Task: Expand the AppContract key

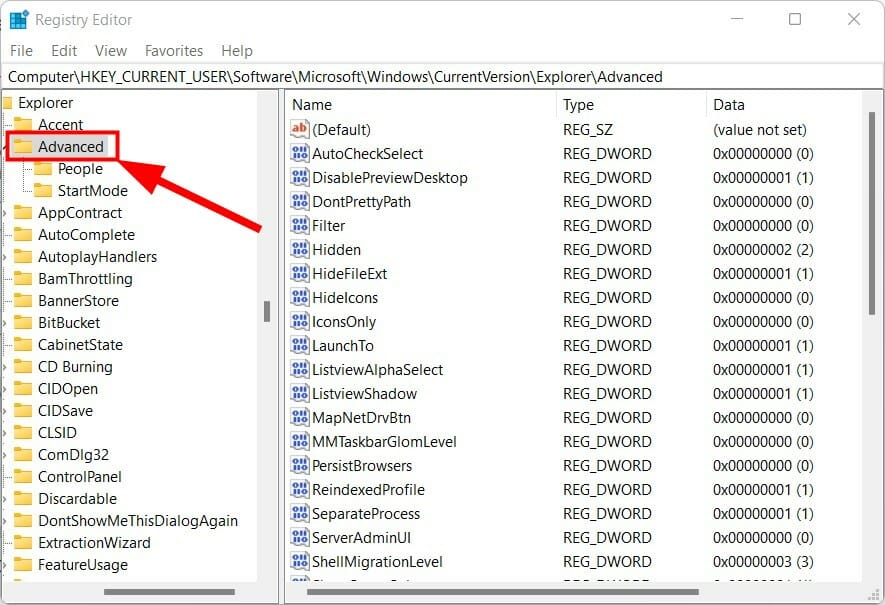Action: tap(5, 213)
